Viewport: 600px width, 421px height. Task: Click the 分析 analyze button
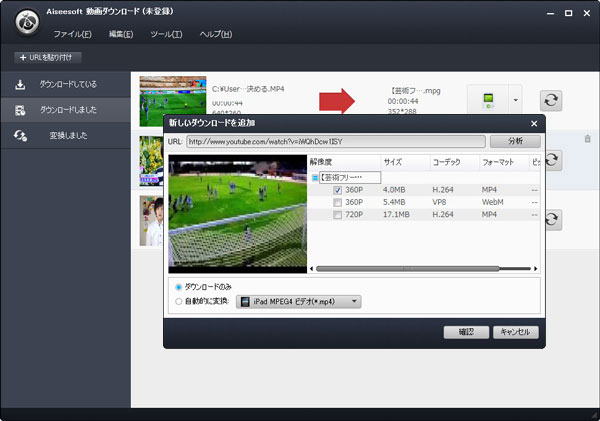point(515,141)
